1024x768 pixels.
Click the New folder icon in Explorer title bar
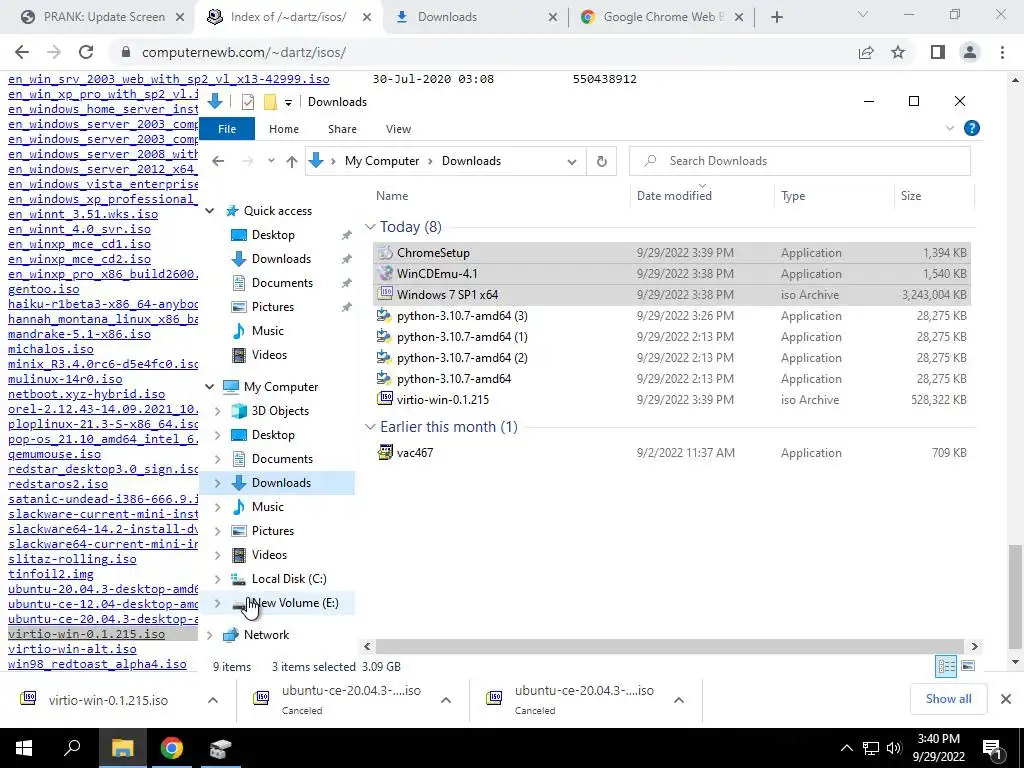coord(270,102)
